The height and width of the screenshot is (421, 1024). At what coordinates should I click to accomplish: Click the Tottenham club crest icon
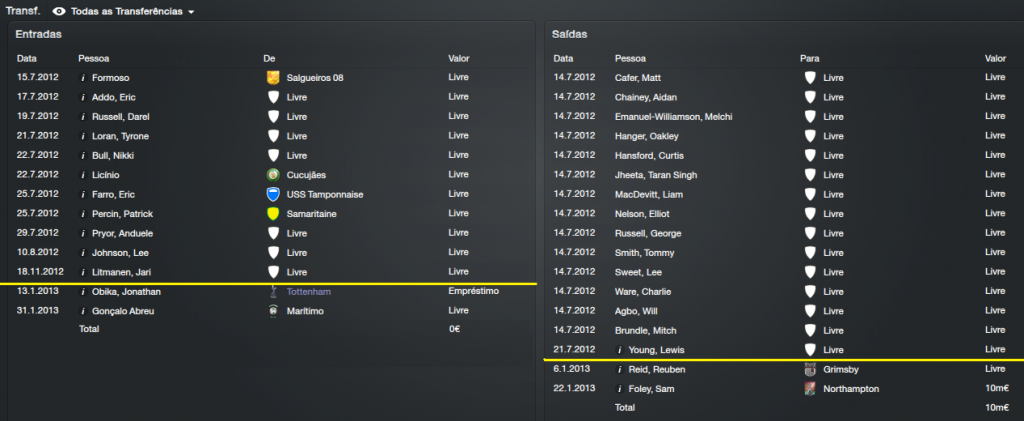tap(273, 292)
